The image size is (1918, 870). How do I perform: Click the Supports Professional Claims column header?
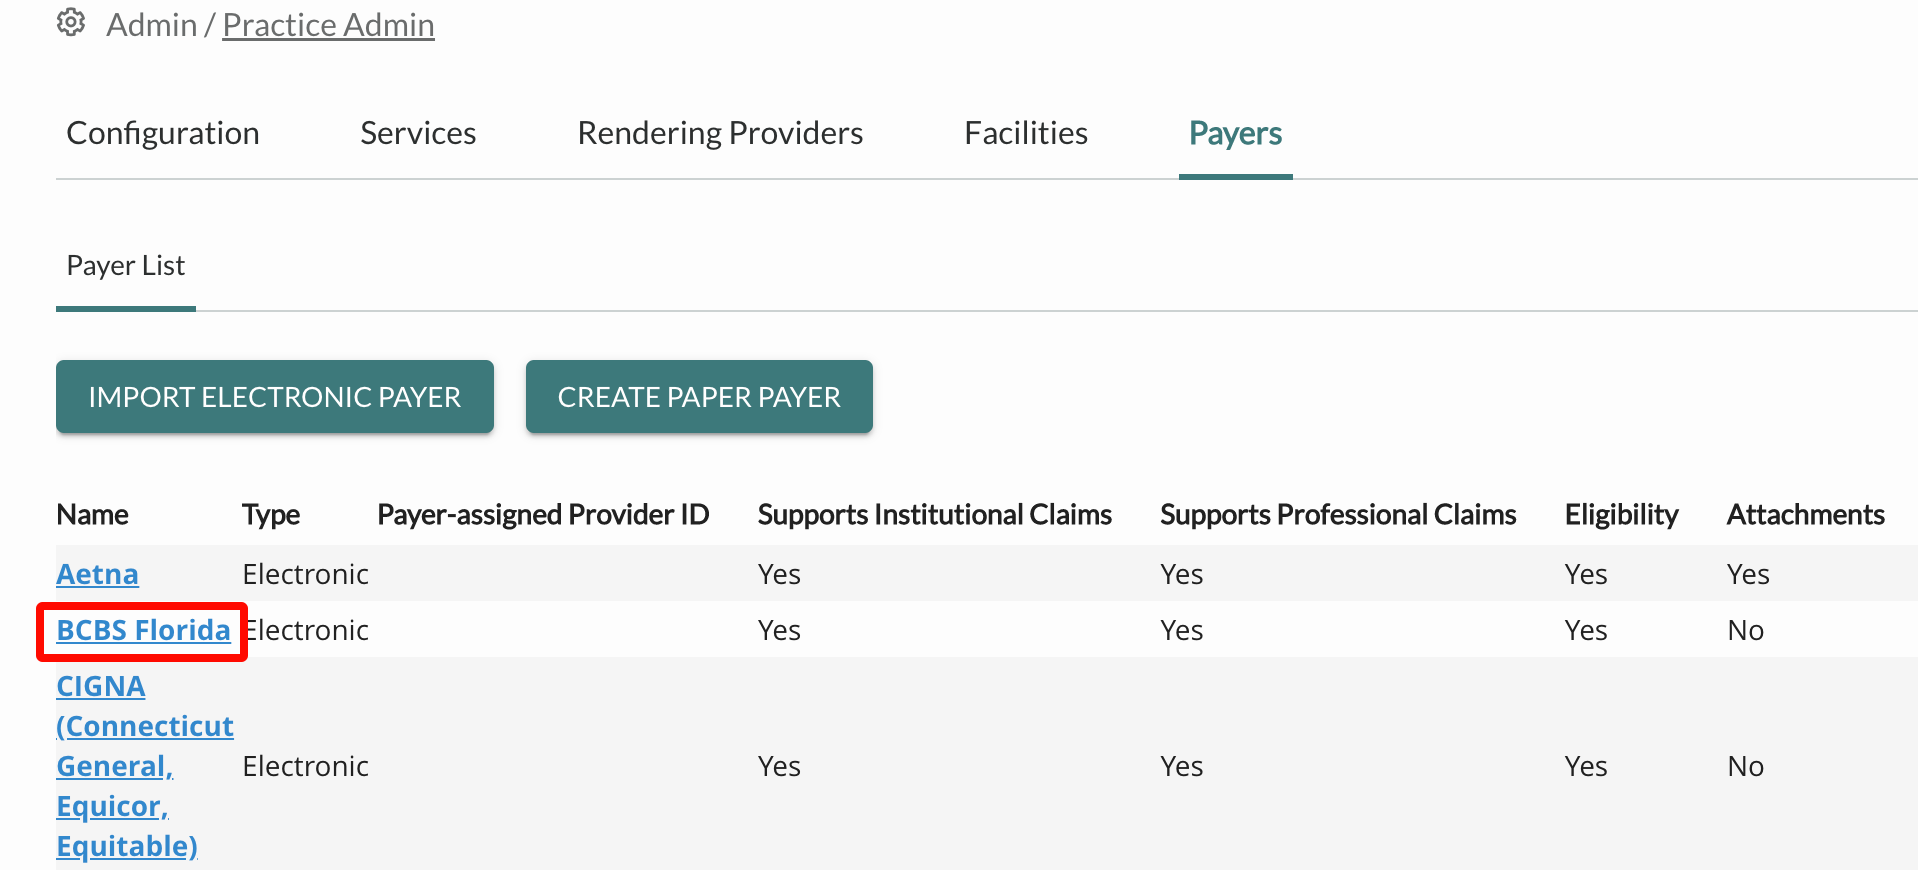point(1338,515)
